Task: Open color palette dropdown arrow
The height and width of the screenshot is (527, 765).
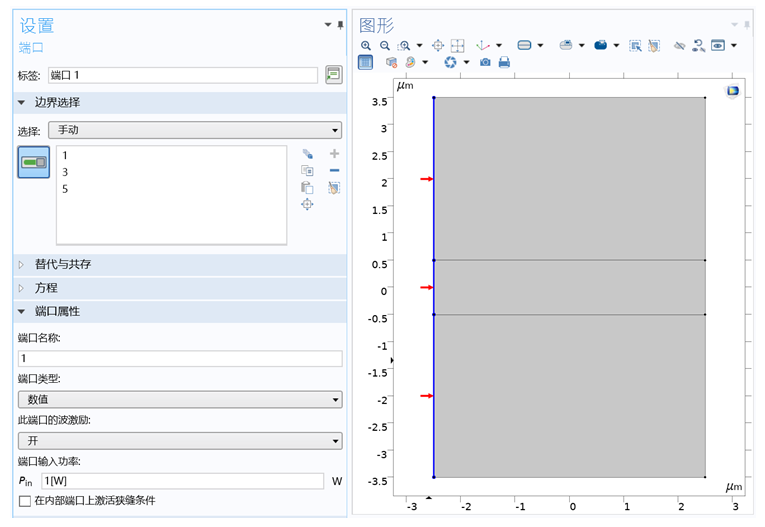Action: tap(425, 62)
